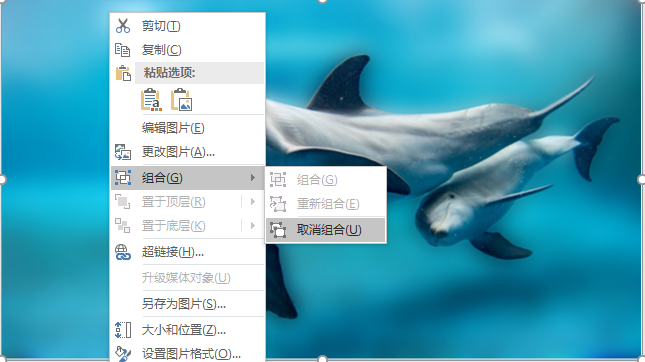645x362 pixels.
Task: Click the Size and Position icon
Action: 123,330
